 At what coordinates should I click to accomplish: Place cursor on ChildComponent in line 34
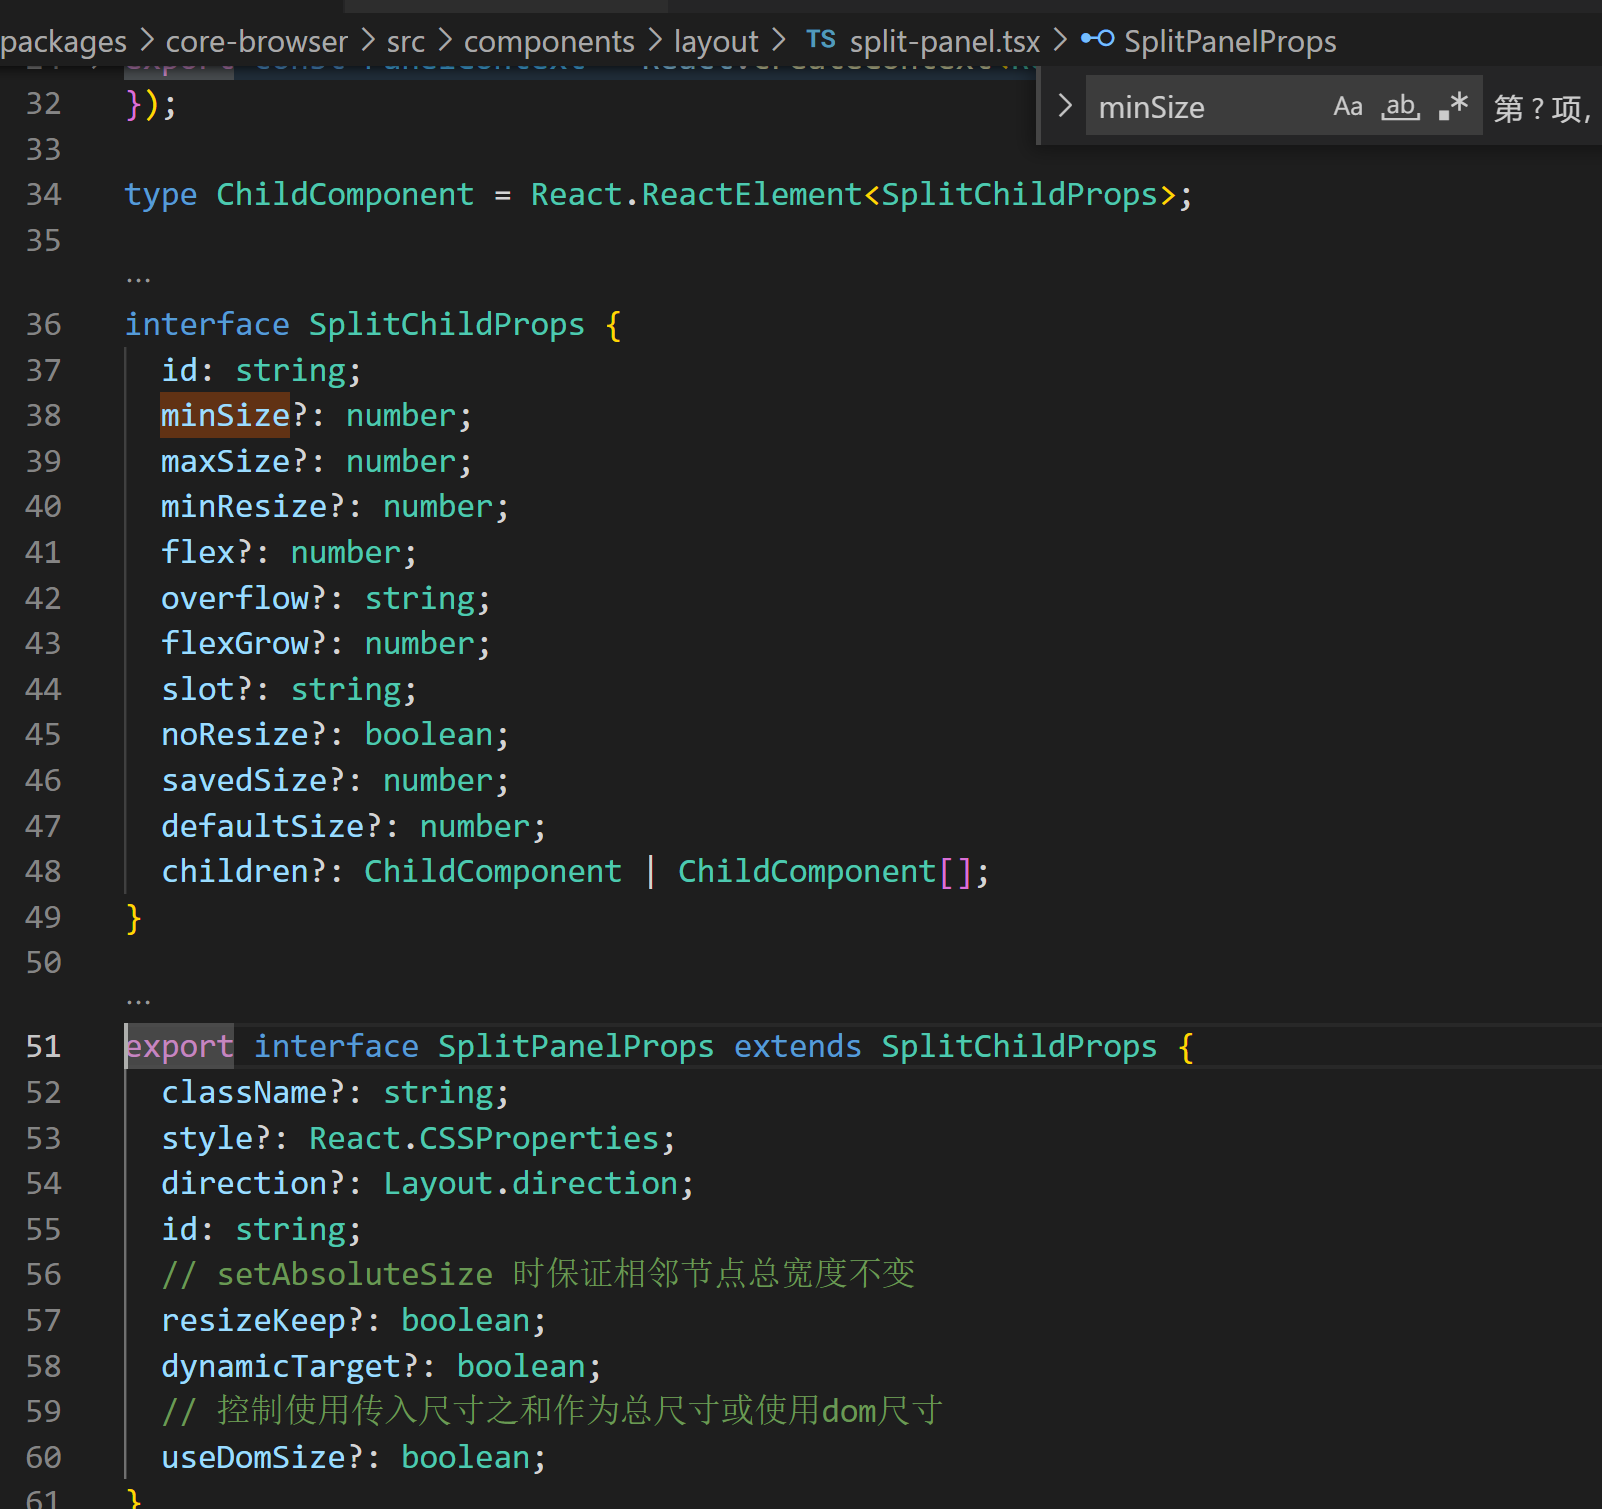click(x=344, y=193)
